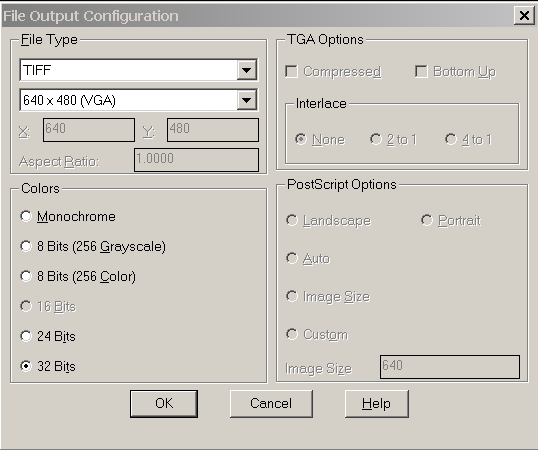Click the X width input field
This screenshot has height=450, width=538.
click(x=89, y=130)
